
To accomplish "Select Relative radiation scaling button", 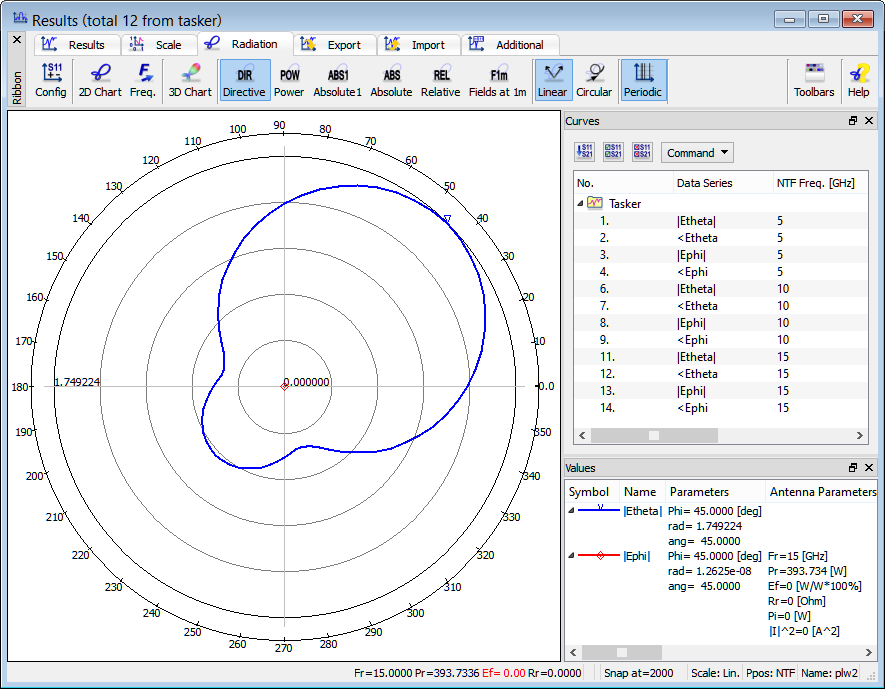I will coord(440,80).
